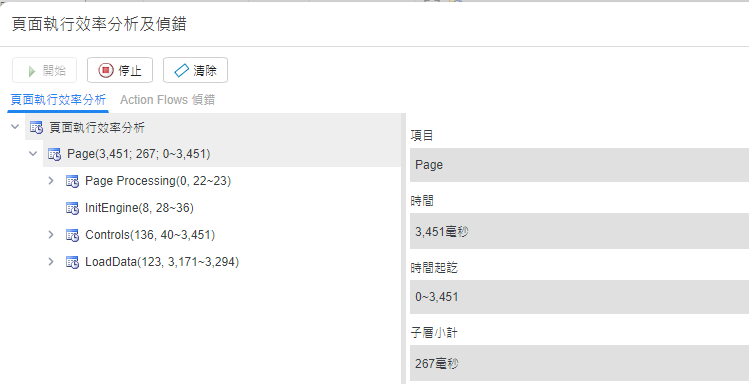This screenshot has height=384, width=749.
Task: Expand the Controls(136, 40~3,451) node
Action: [51, 235]
